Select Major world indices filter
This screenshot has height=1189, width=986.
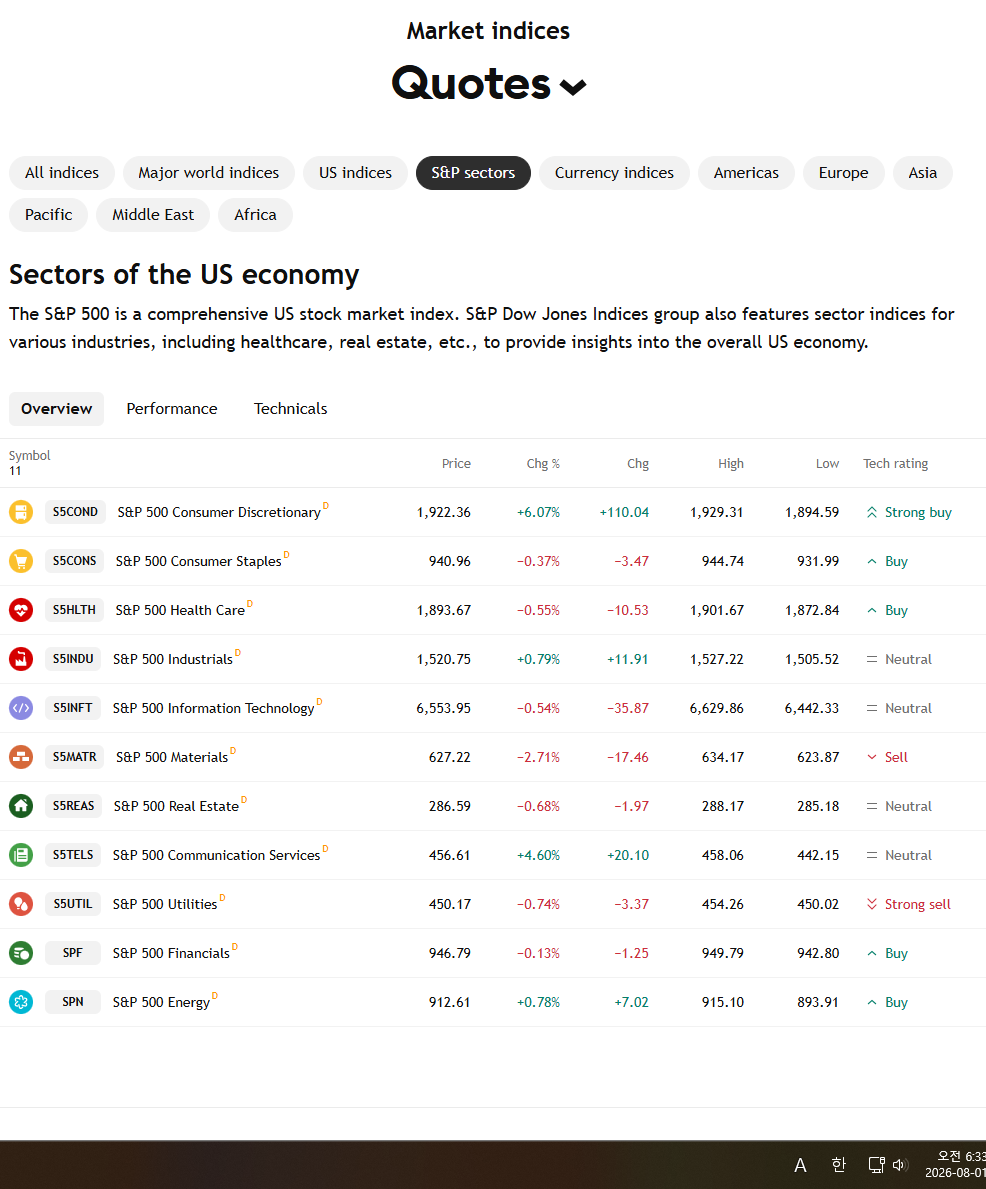[209, 173]
